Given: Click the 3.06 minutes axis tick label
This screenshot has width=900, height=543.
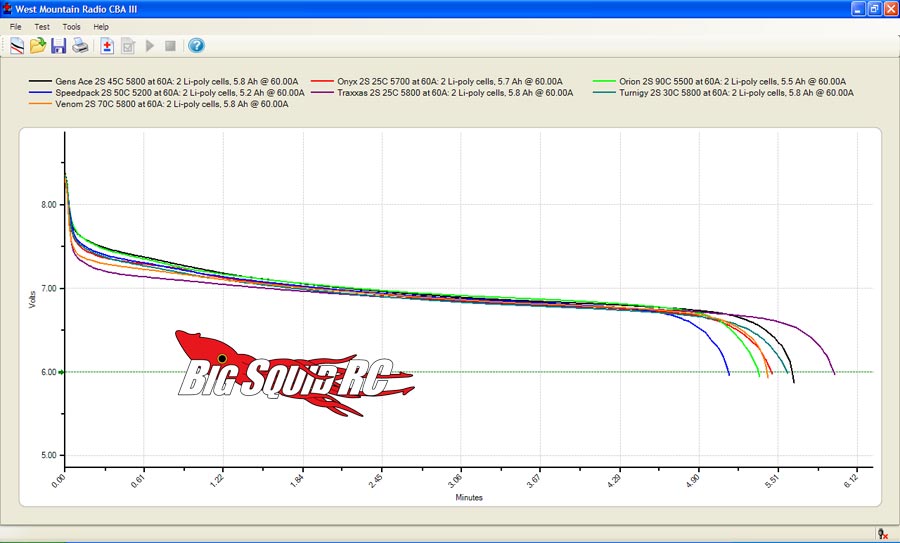Looking at the screenshot, I should coord(454,481).
